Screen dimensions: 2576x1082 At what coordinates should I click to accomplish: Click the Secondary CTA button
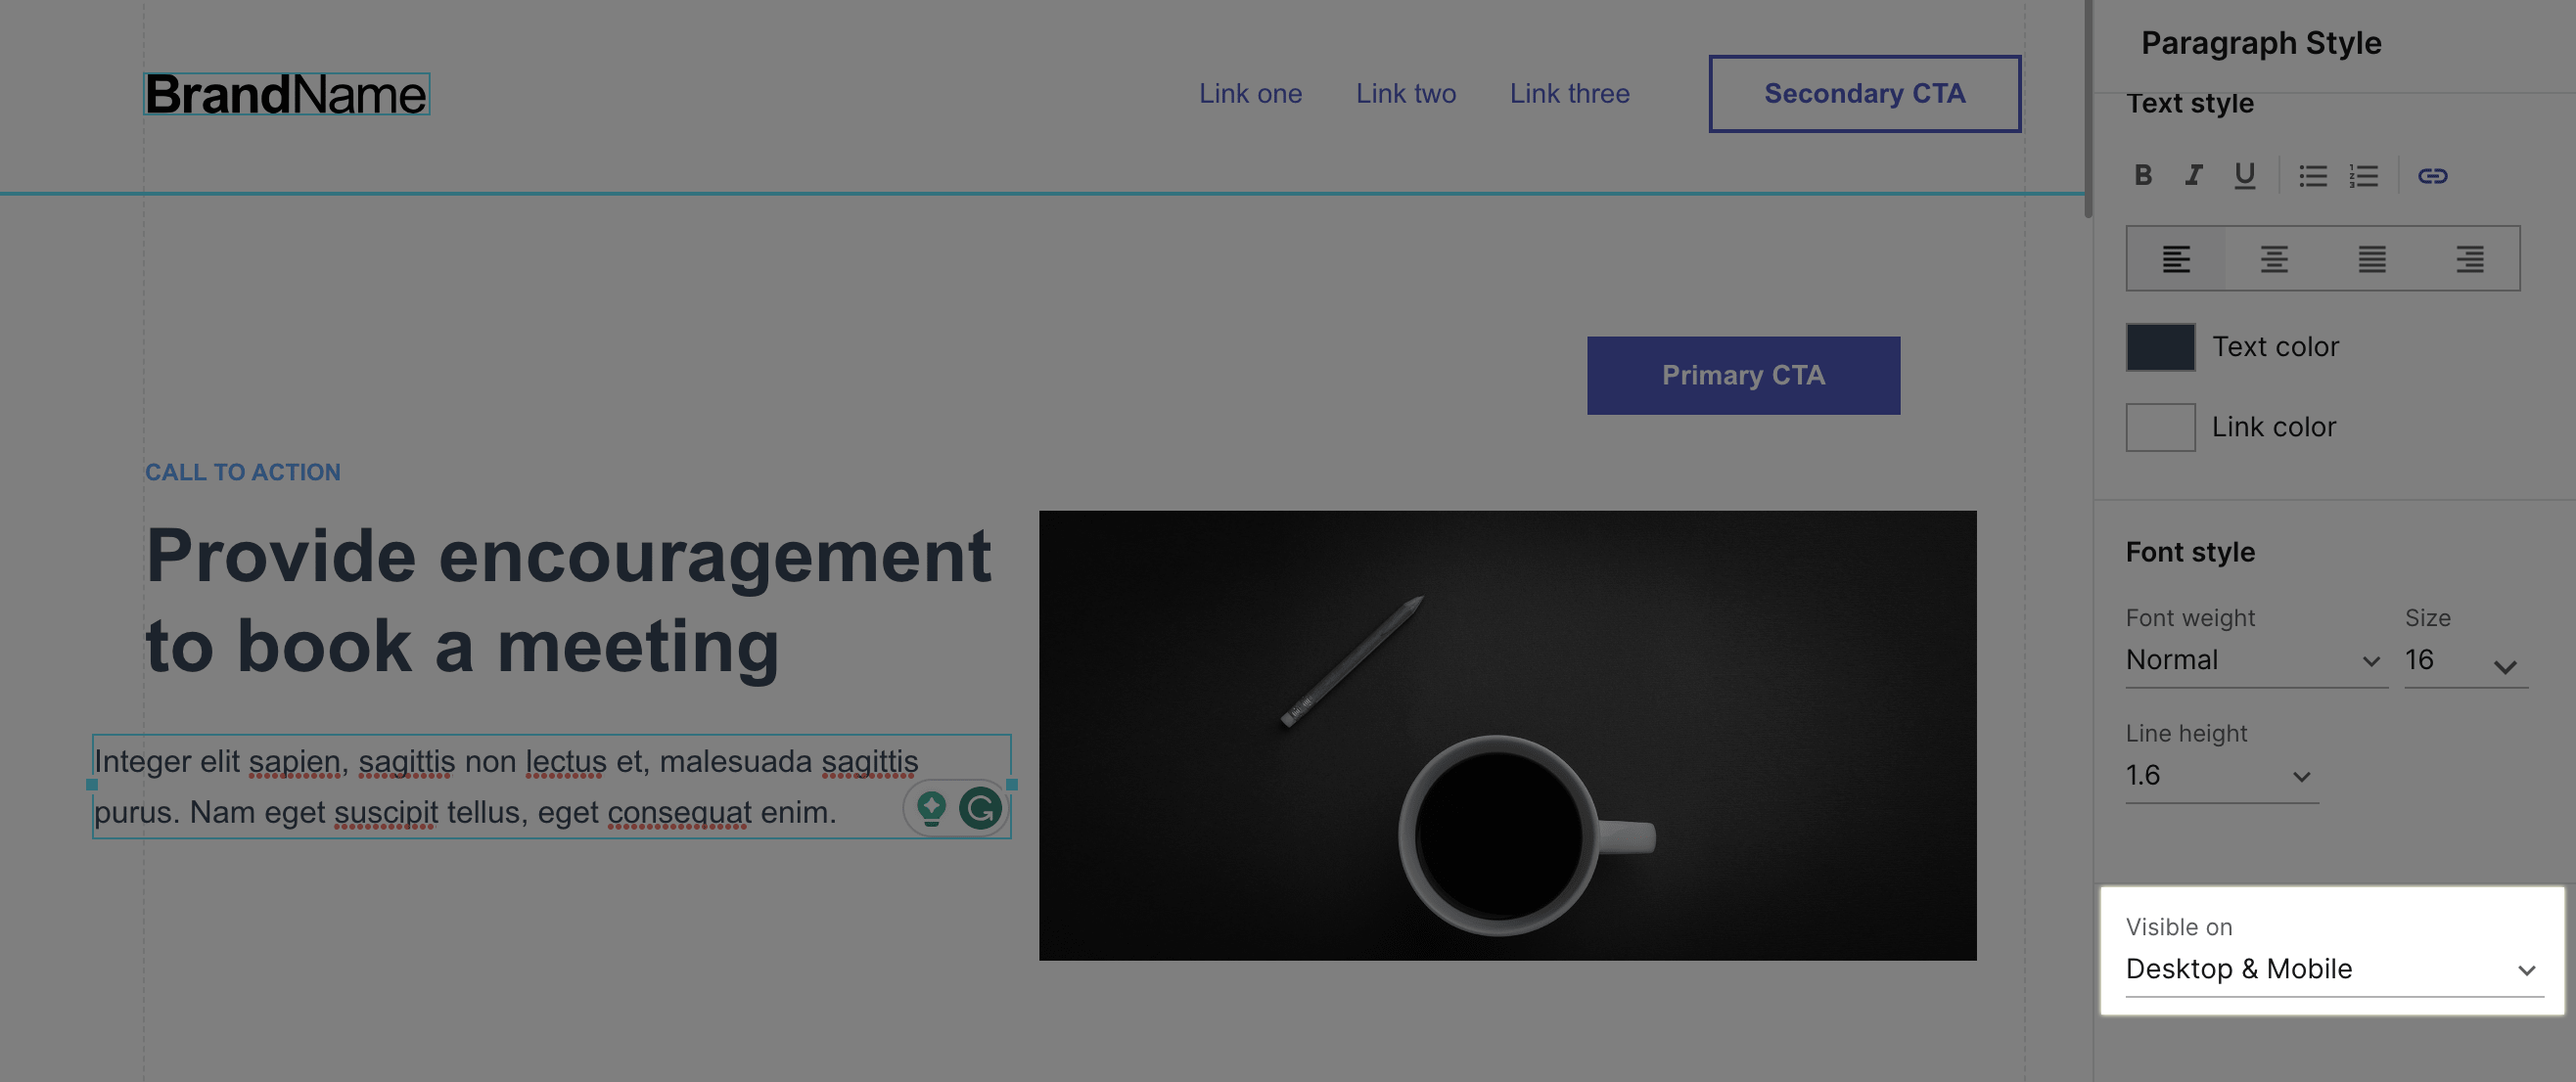[1864, 93]
